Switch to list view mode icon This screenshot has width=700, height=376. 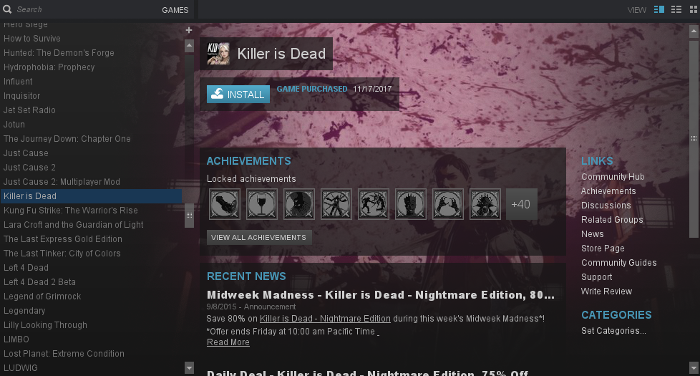pos(676,9)
